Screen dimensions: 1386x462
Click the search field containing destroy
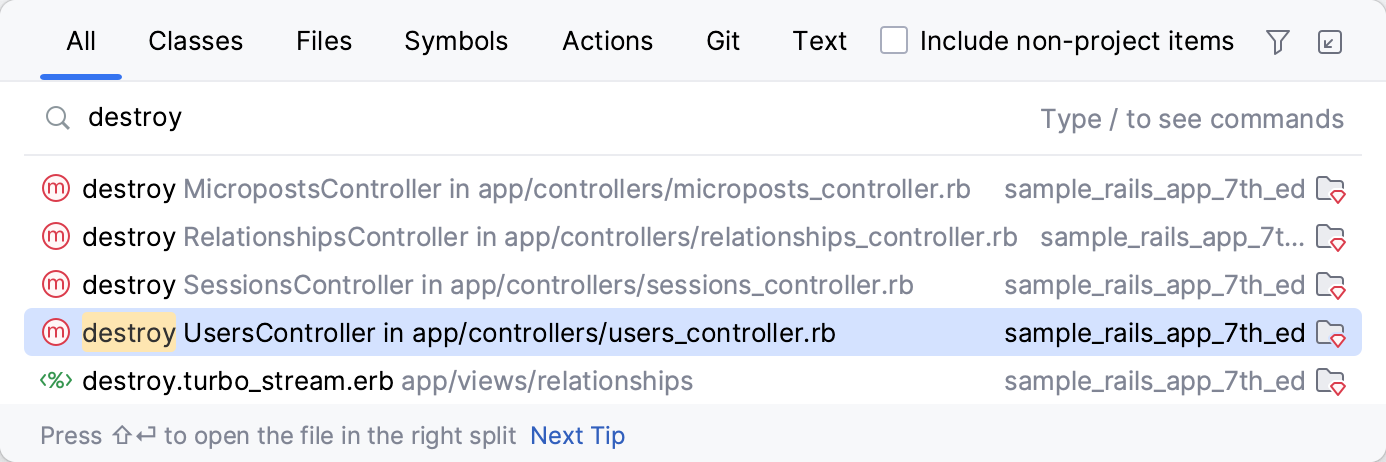coord(500,119)
